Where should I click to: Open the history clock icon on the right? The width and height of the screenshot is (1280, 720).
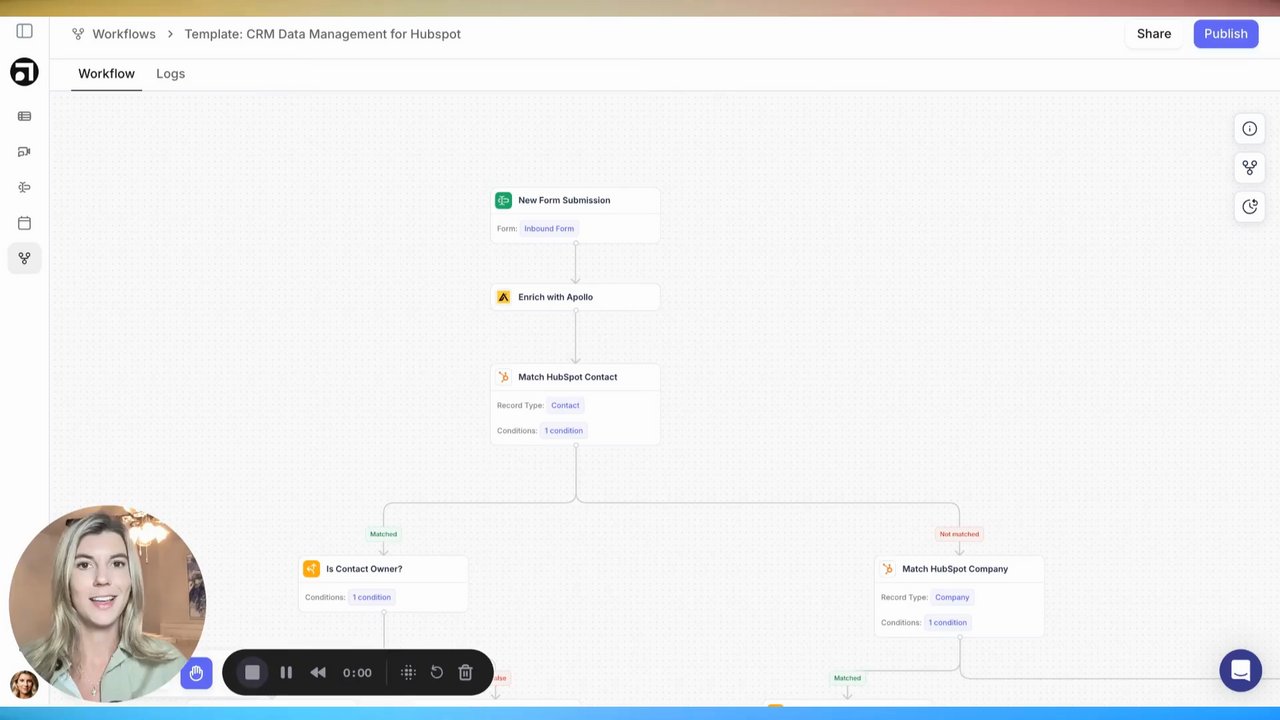[x=1250, y=207]
